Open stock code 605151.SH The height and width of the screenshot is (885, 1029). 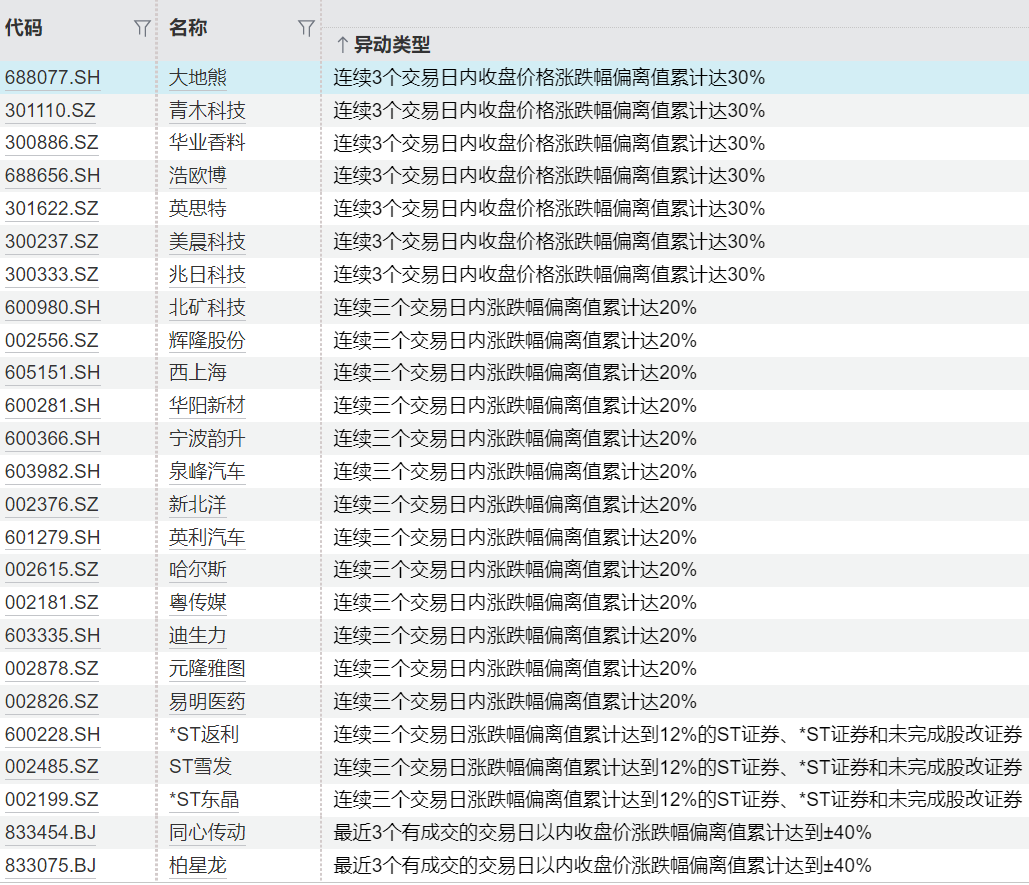pyautogui.click(x=52, y=373)
